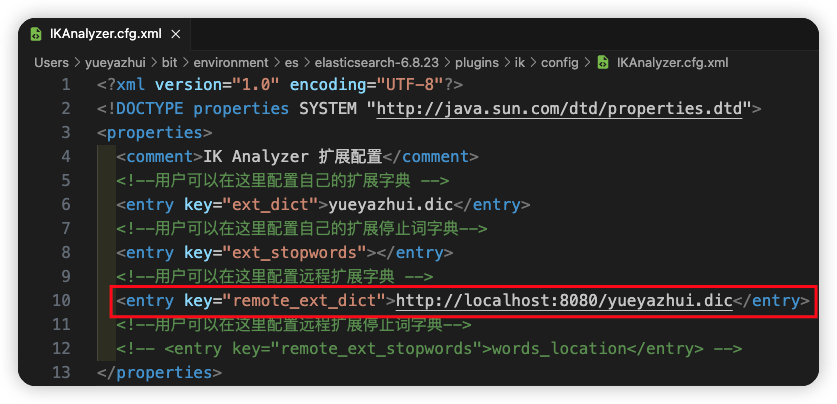Click DOCTYPE keyword on line 2
Screen dimensions: 837x404
pyautogui.click(x=150, y=109)
